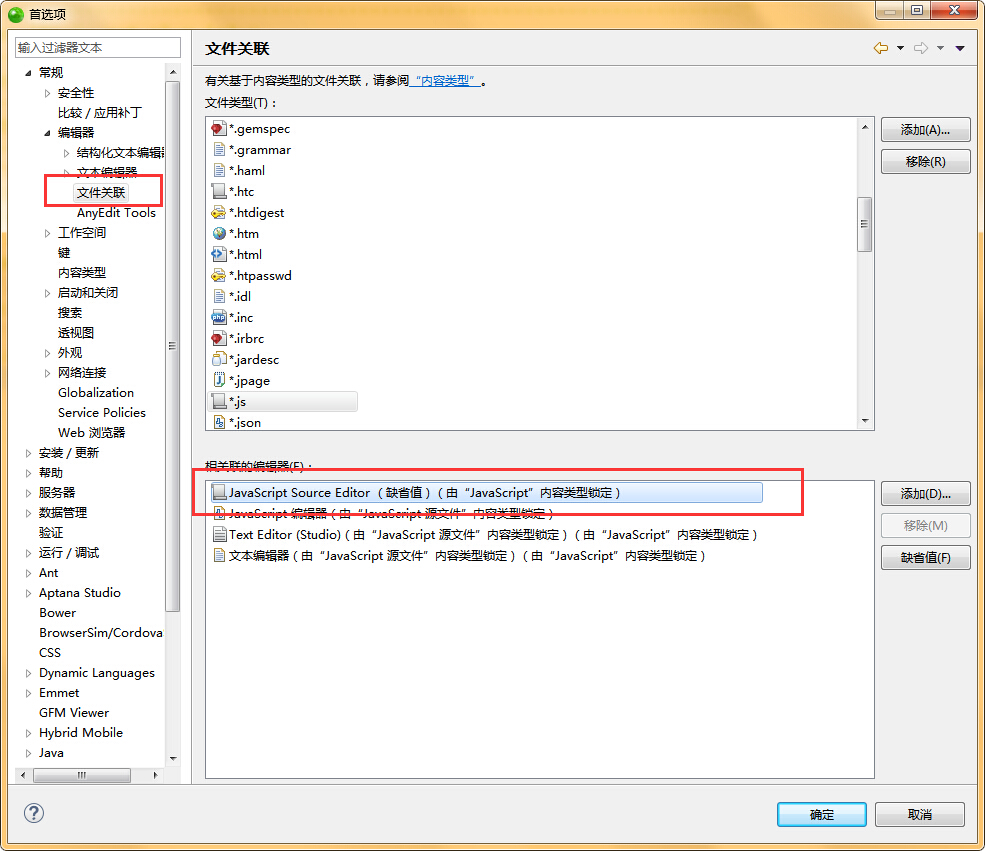Open the “内容类型” hyperlink
985x851 pixels.
tap(446, 81)
